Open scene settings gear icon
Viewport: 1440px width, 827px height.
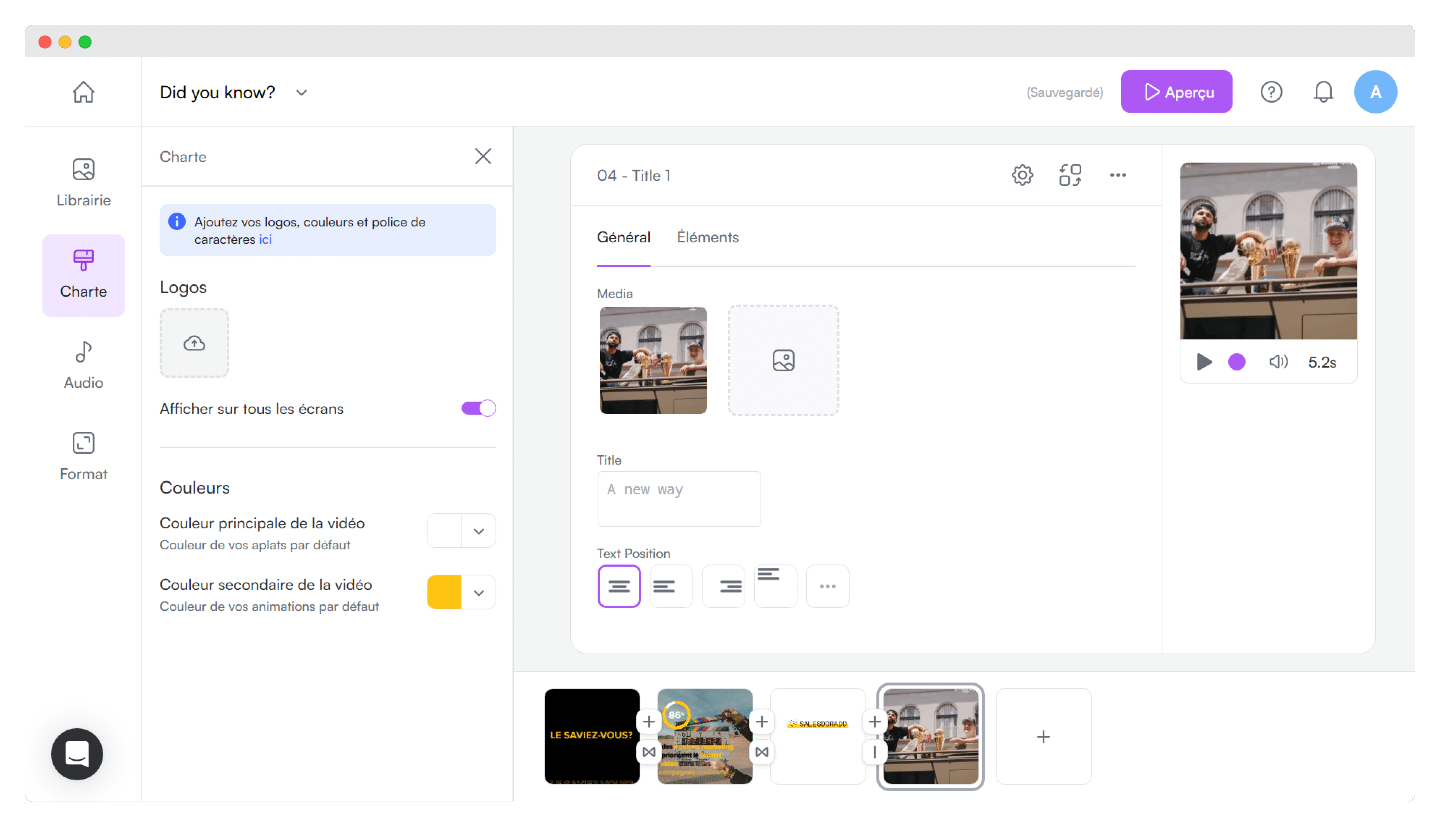pyautogui.click(x=1022, y=175)
